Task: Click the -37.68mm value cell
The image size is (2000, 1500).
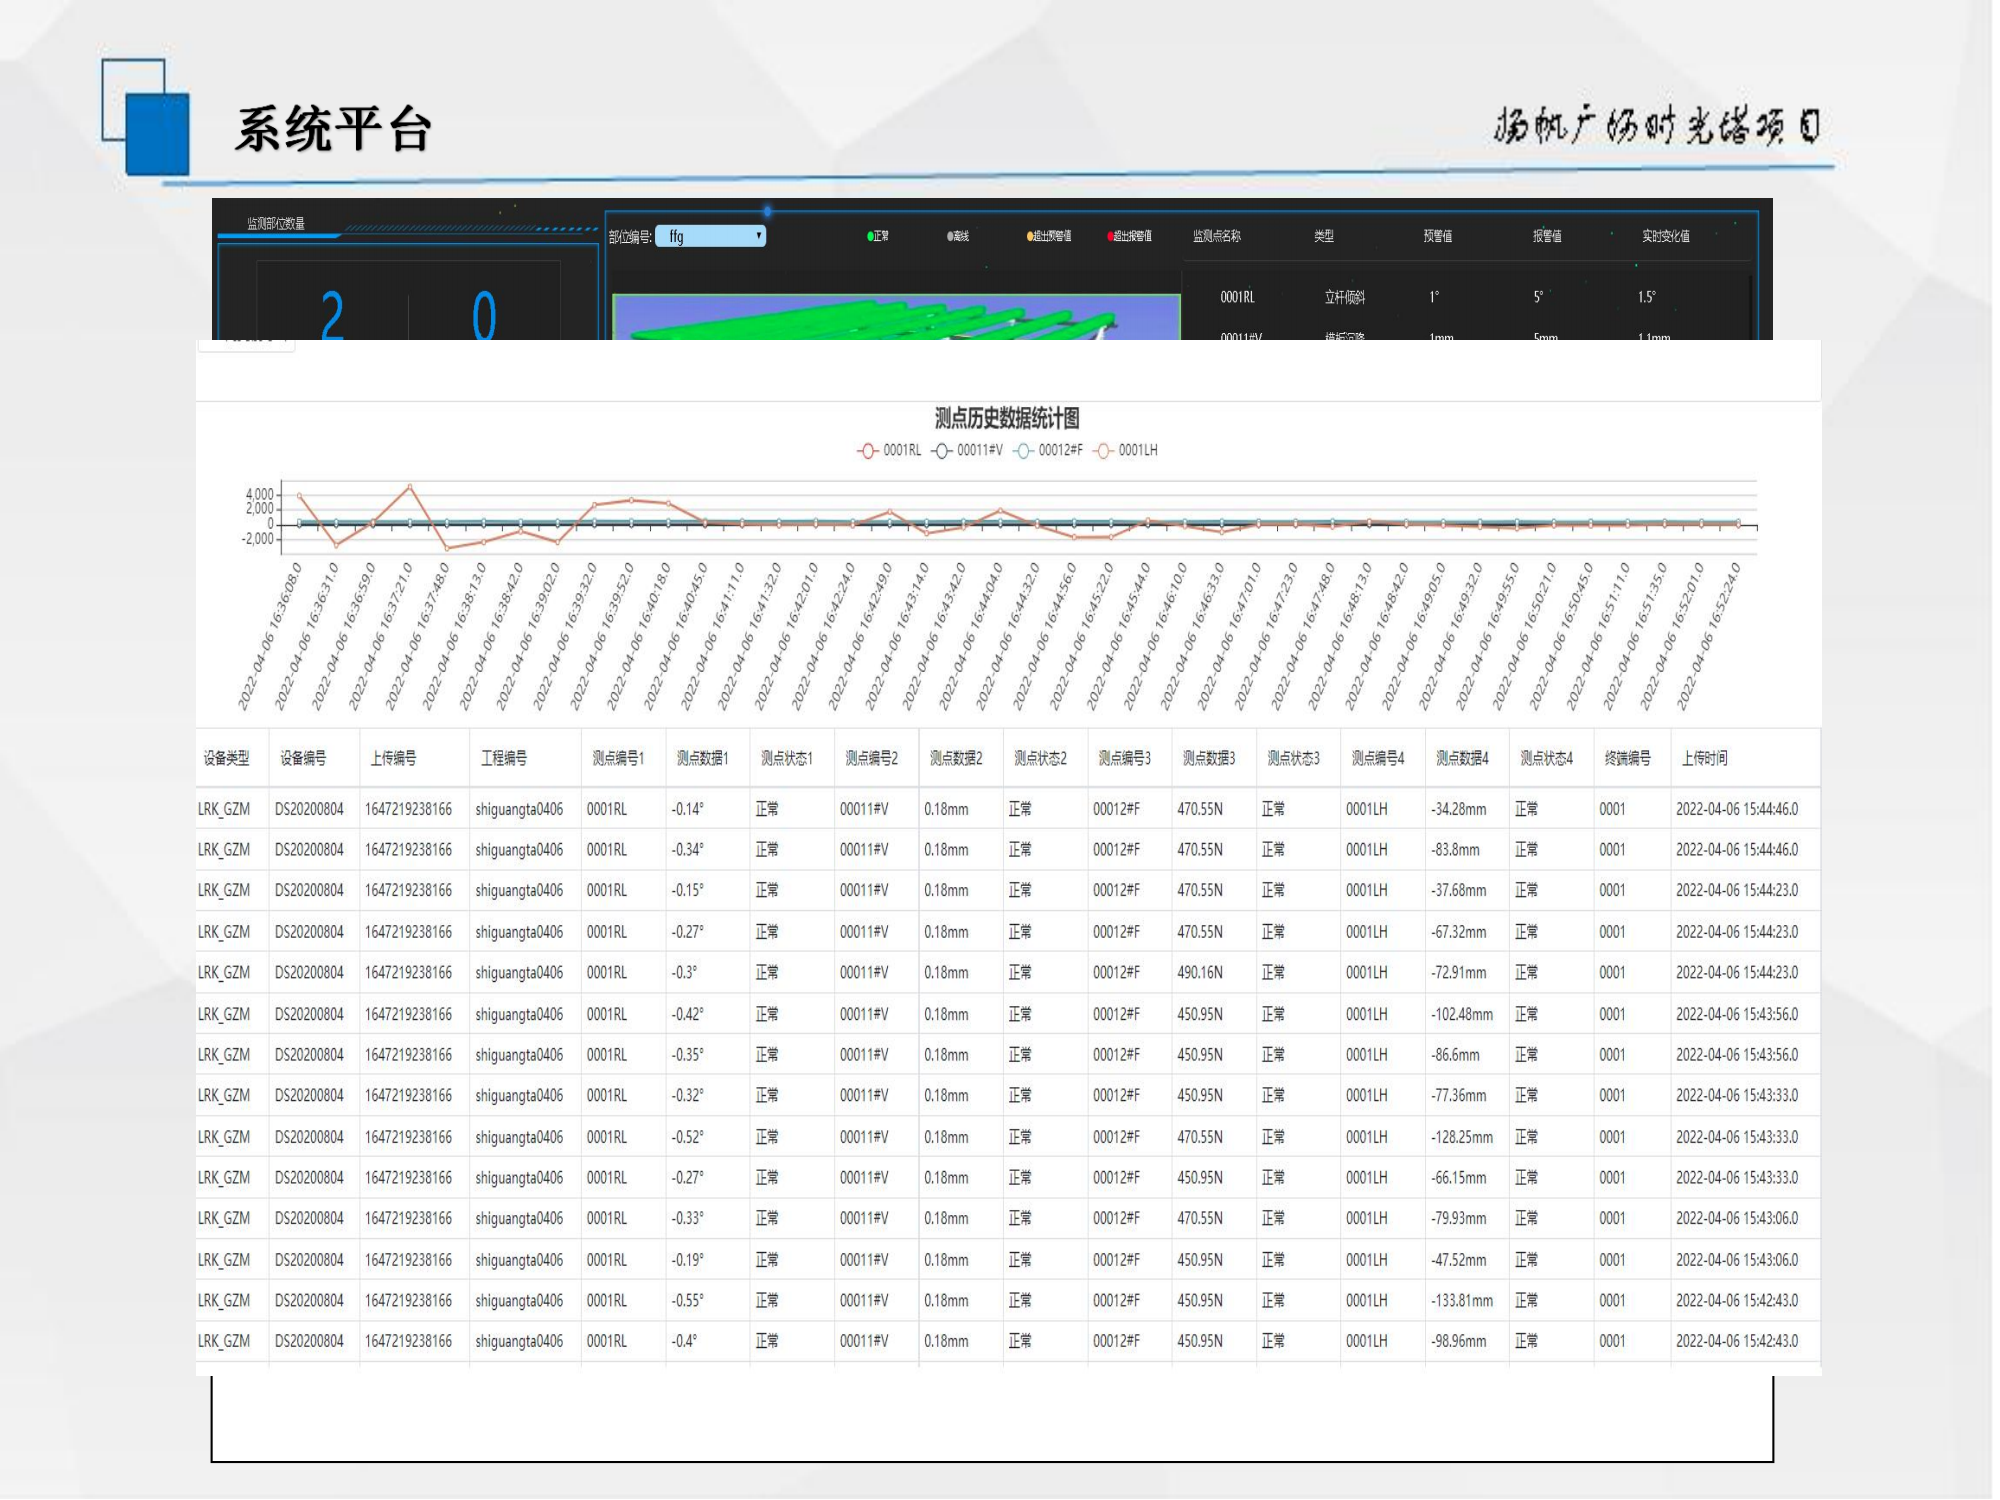Action: click(1458, 890)
